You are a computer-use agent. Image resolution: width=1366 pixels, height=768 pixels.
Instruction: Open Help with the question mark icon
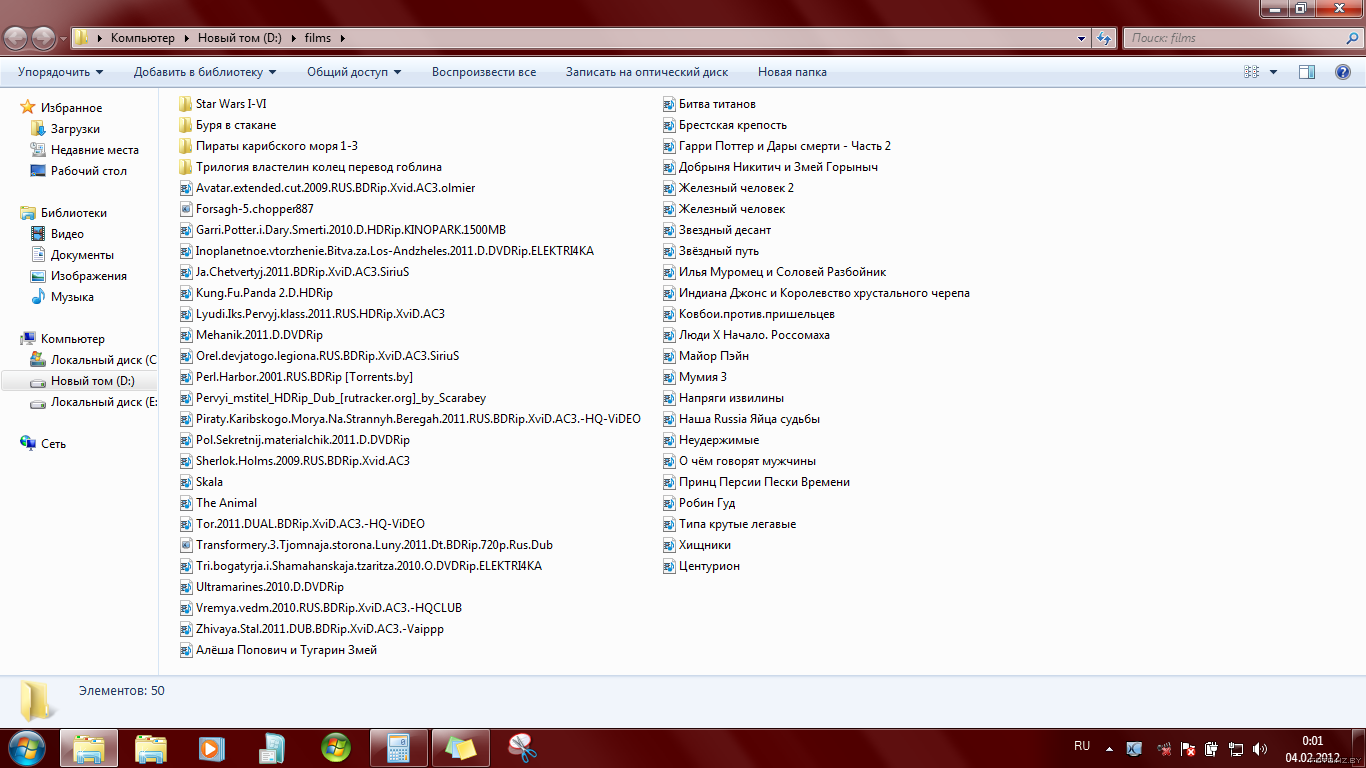1343,72
